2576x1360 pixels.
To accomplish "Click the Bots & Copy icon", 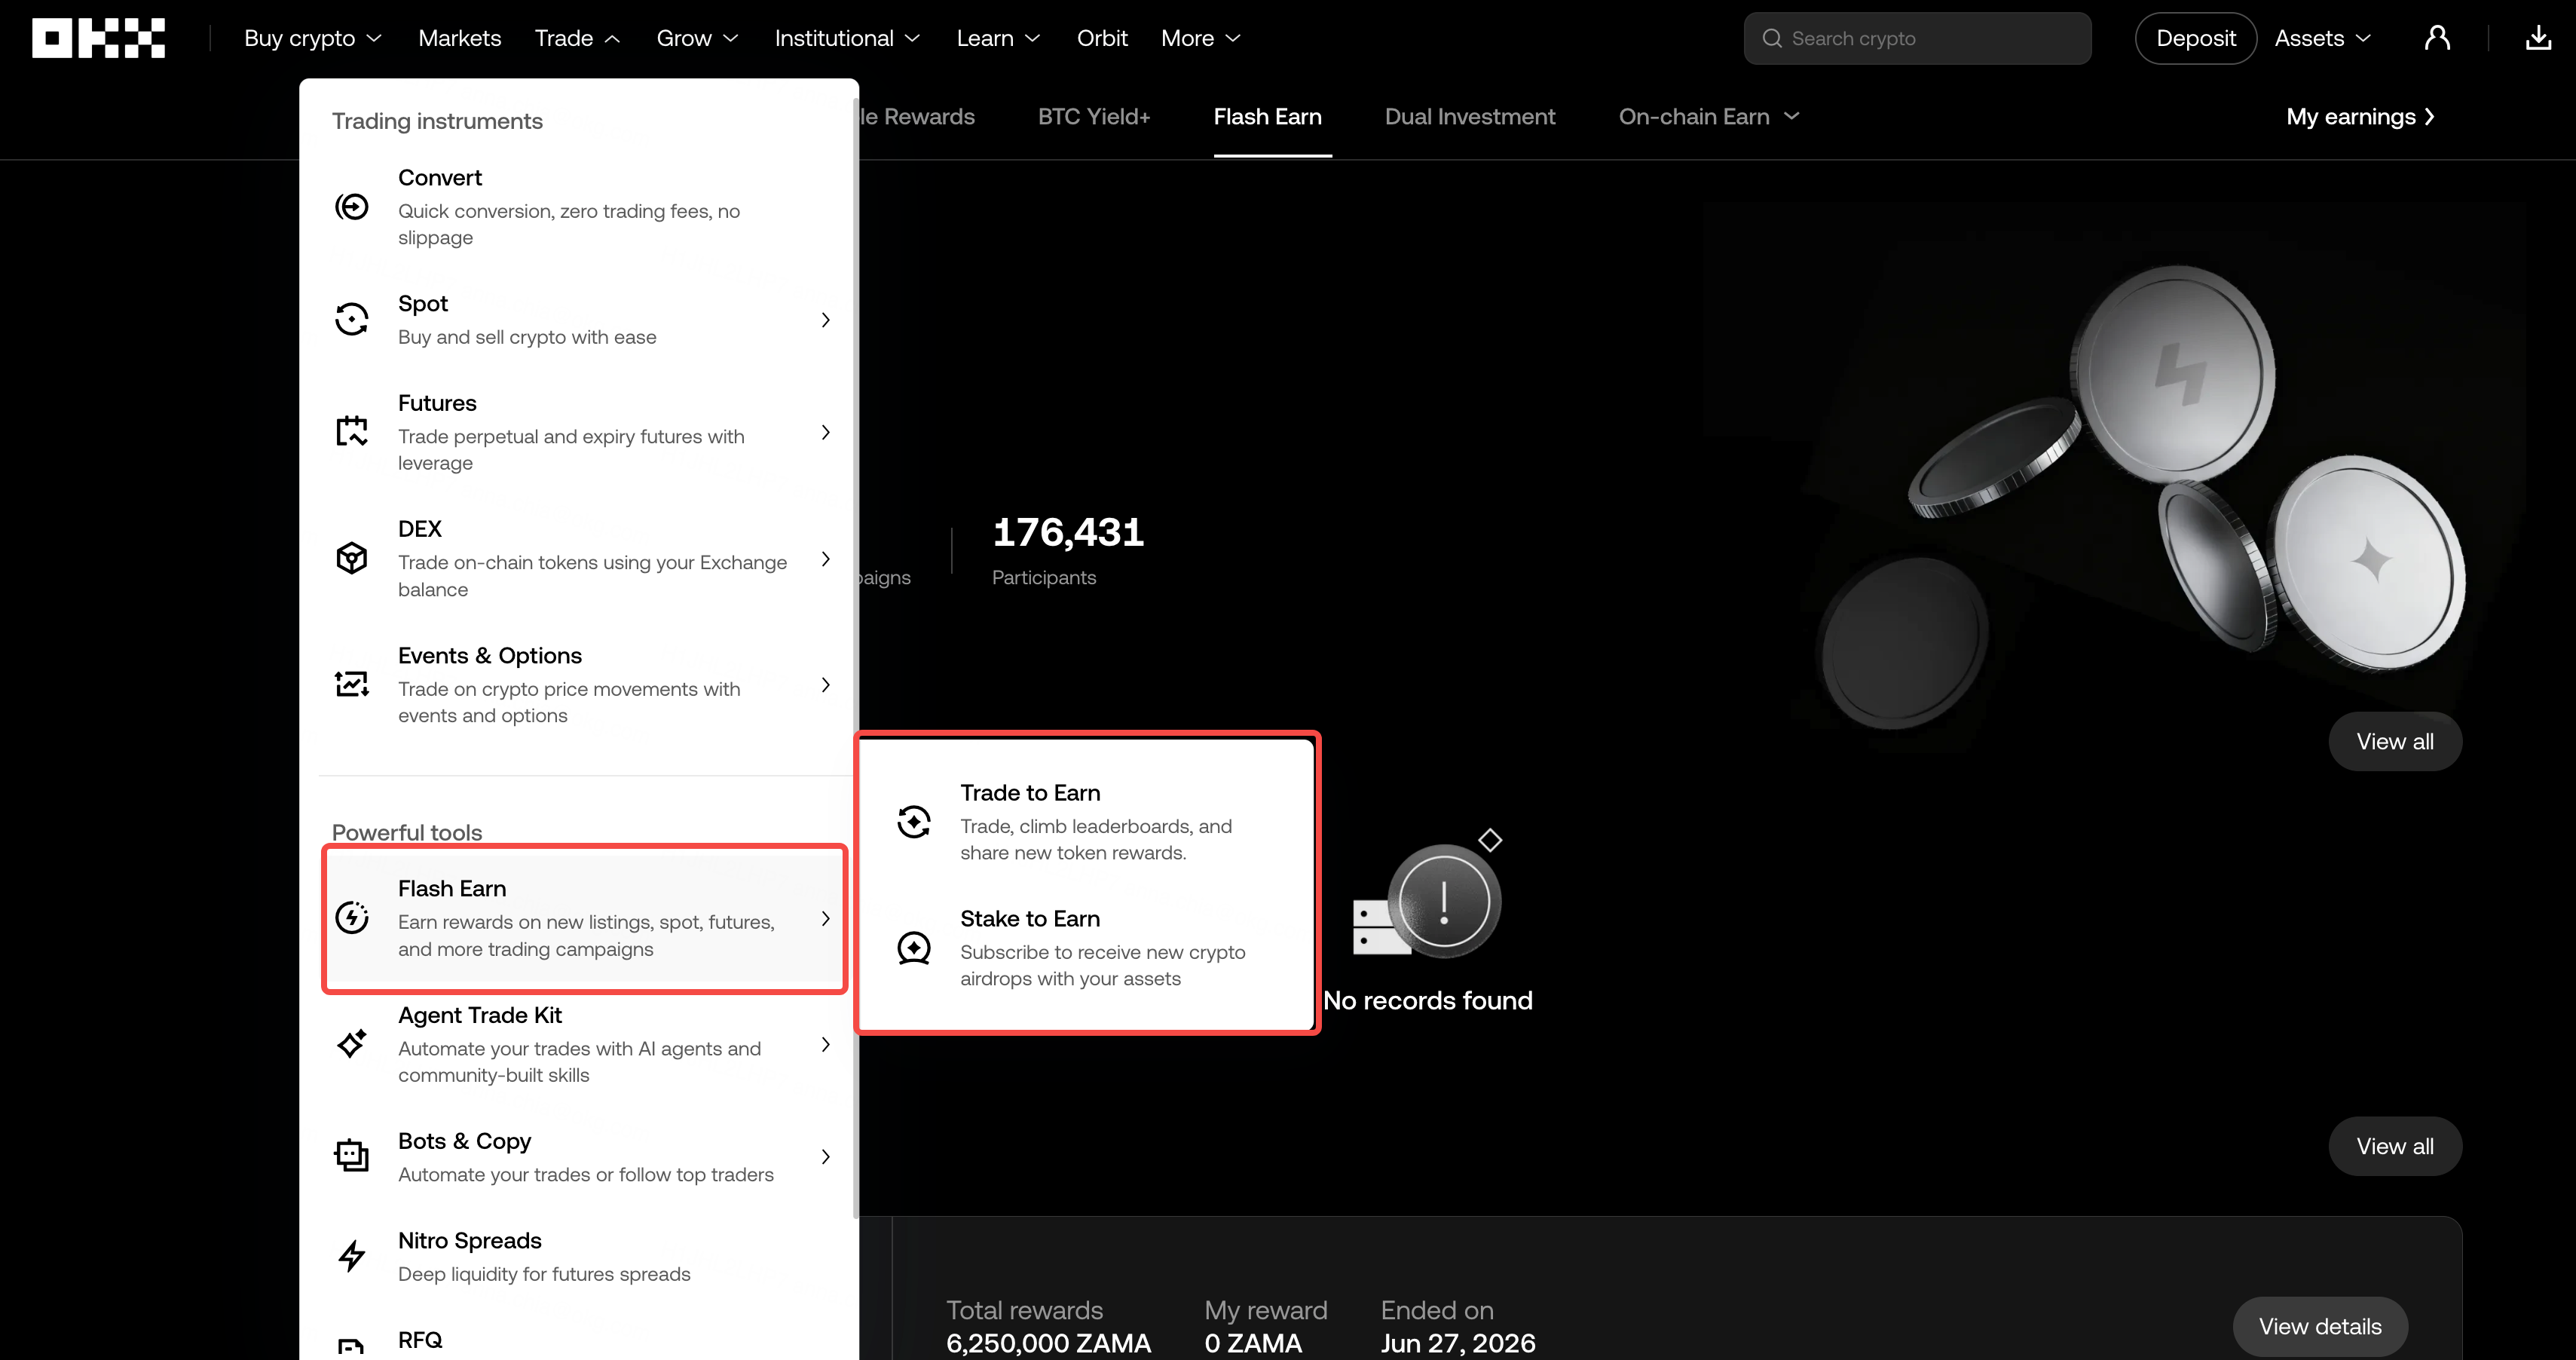I will 352,1156.
